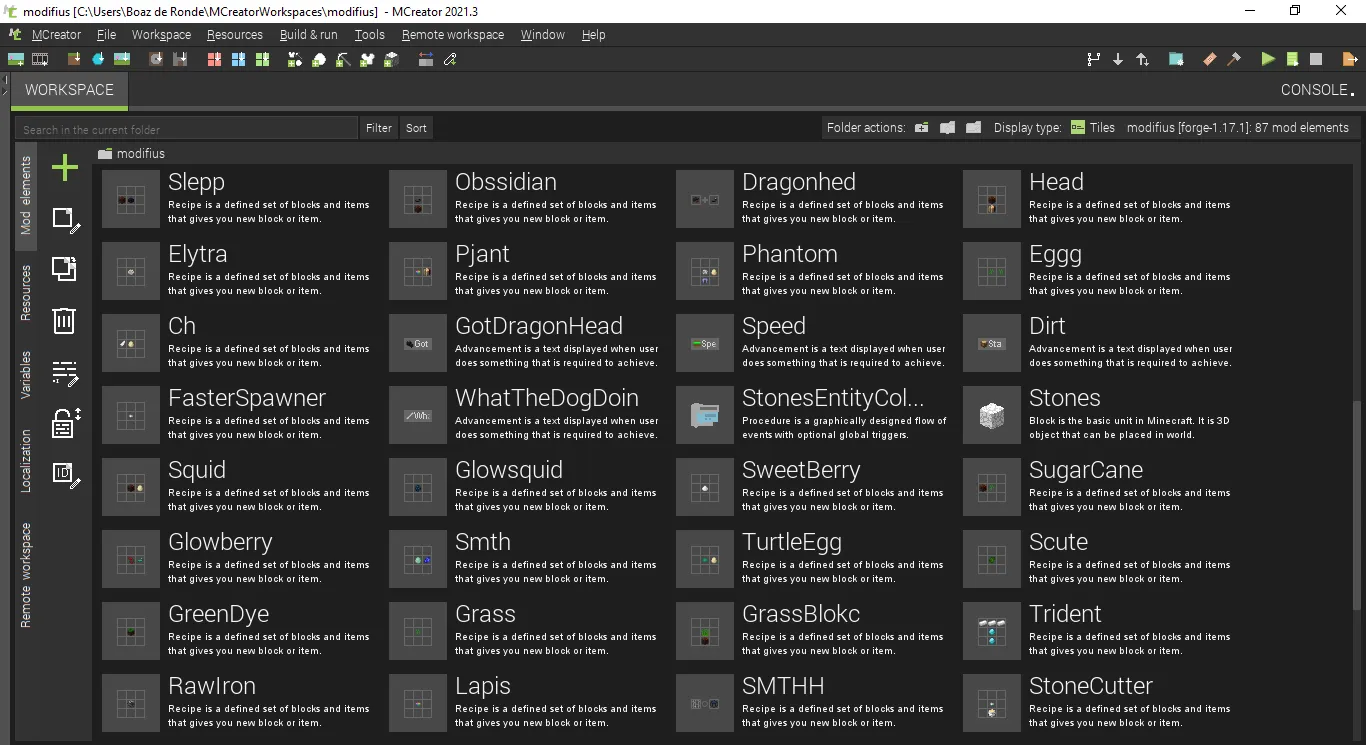
Task: Switch to the Localization side tab
Action: coord(27,461)
